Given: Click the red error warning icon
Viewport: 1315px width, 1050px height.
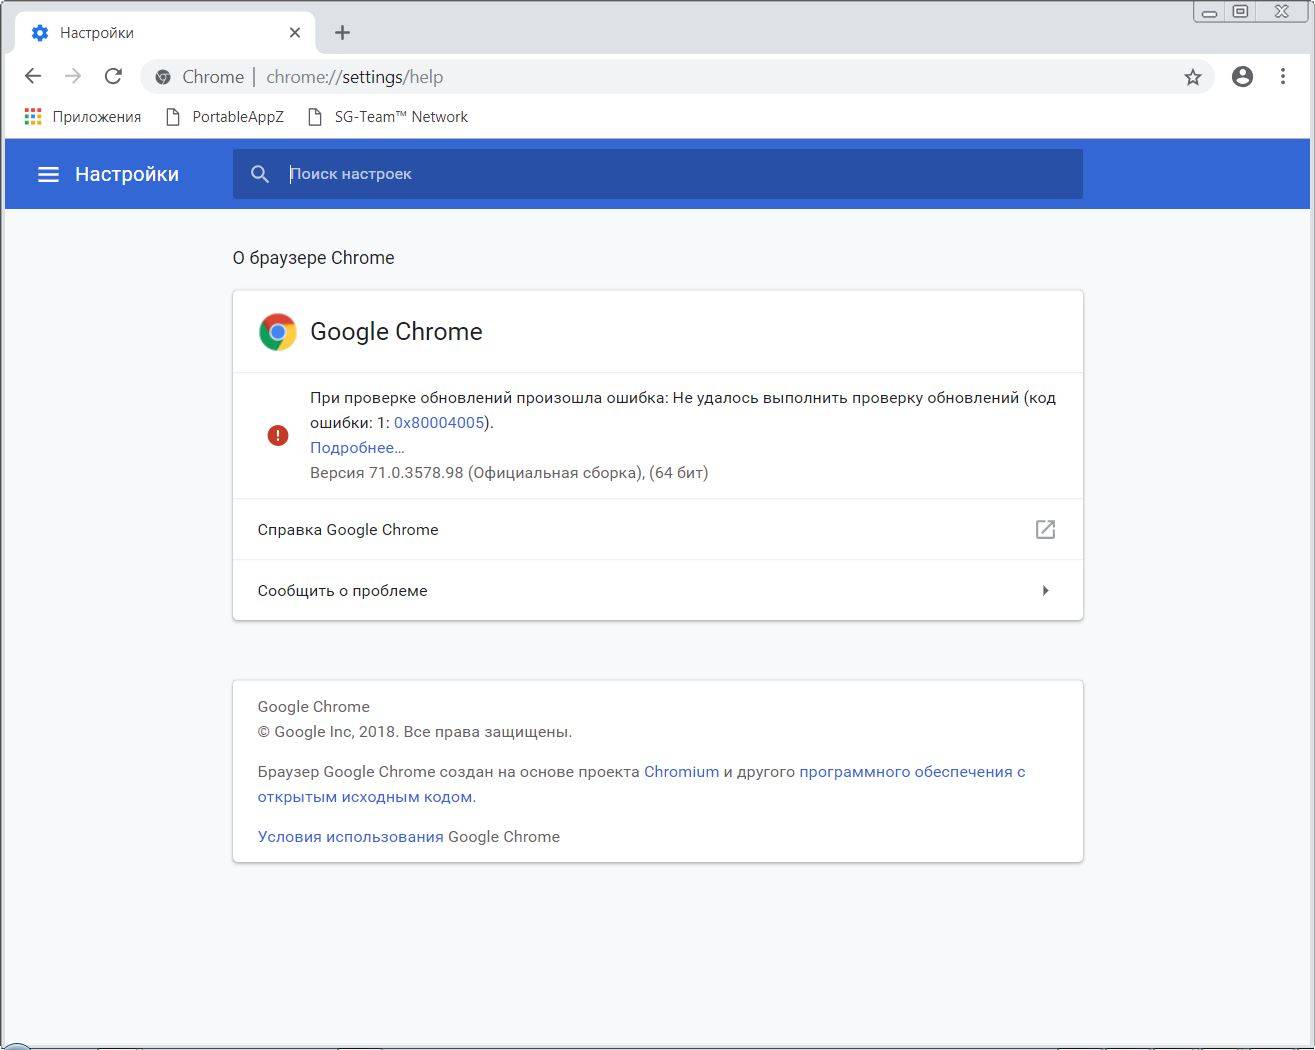Looking at the screenshot, I should coord(278,435).
